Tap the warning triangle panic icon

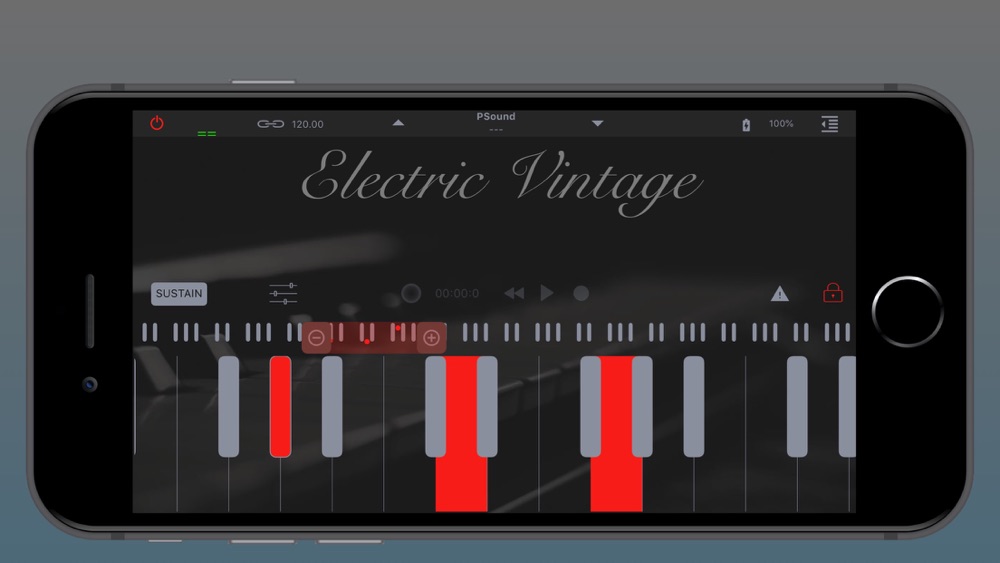pos(779,293)
